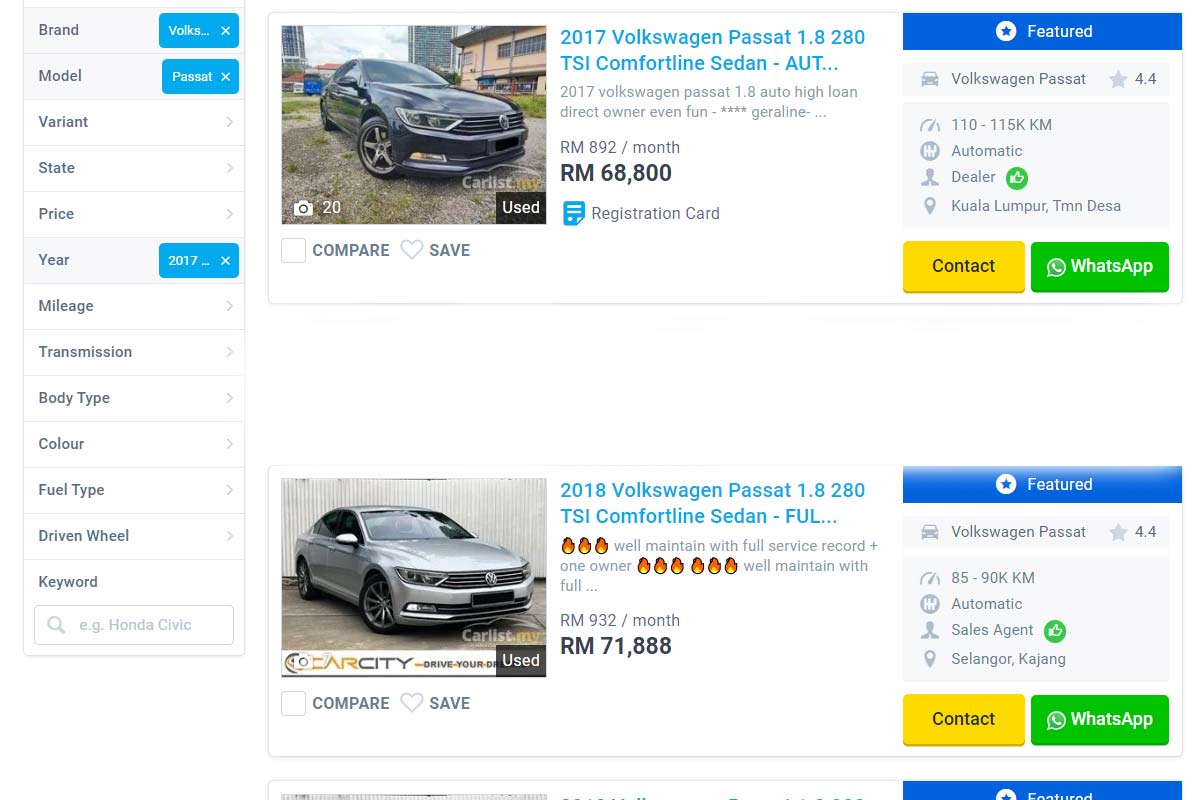The width and height of the screenshot is (1200, 800).
Task: WhatsApp the seller of 2018 Passat
Action: point(1099,719)
